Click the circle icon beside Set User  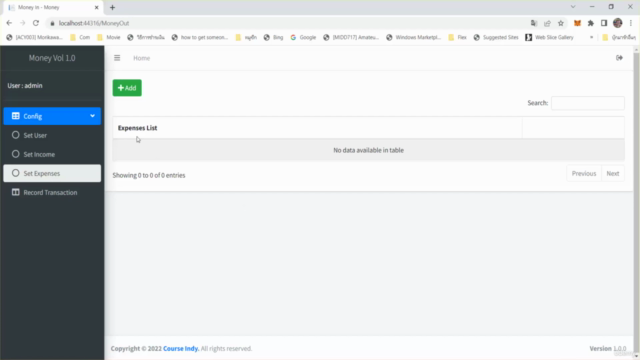coord(16,135)
